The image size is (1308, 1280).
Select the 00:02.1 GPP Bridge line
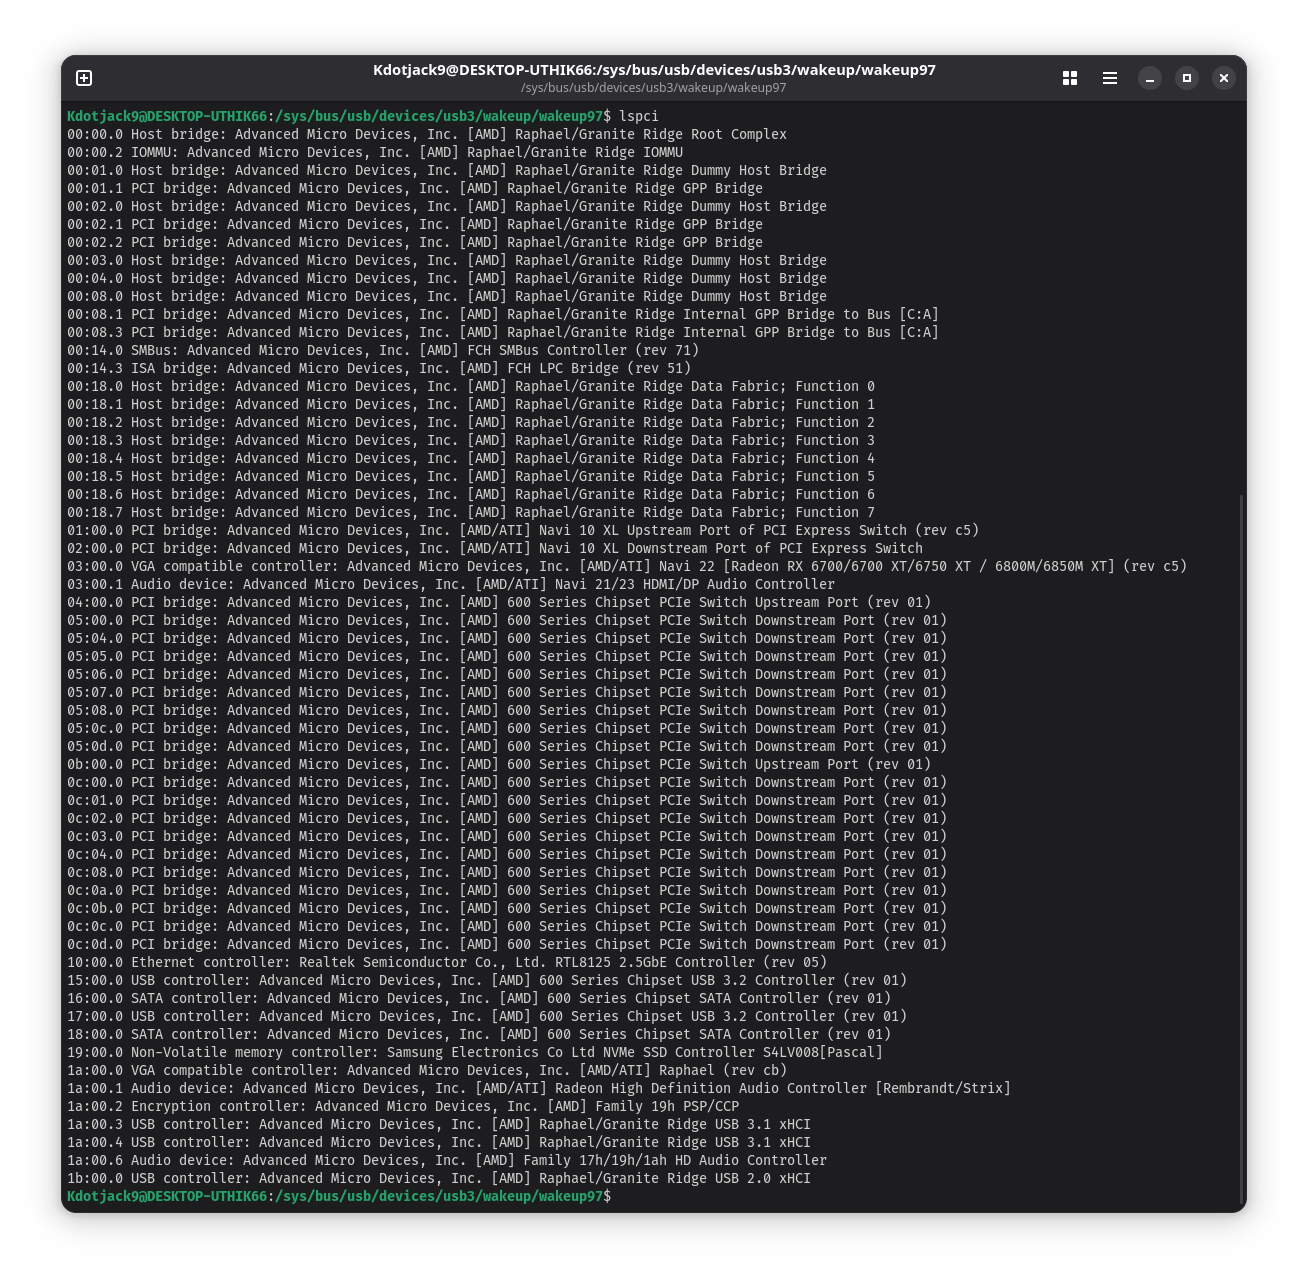[415, 224]
